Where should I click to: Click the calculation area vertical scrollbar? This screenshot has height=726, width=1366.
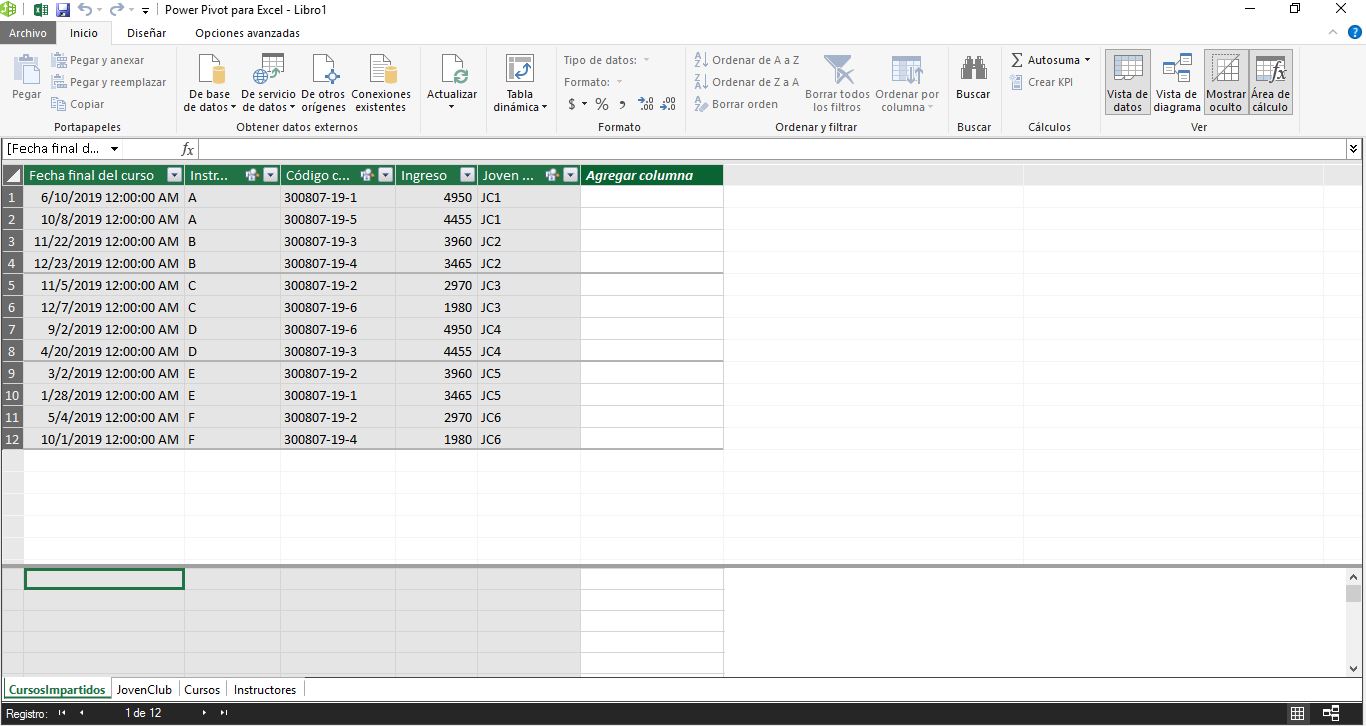click(x=1354, y=620)
